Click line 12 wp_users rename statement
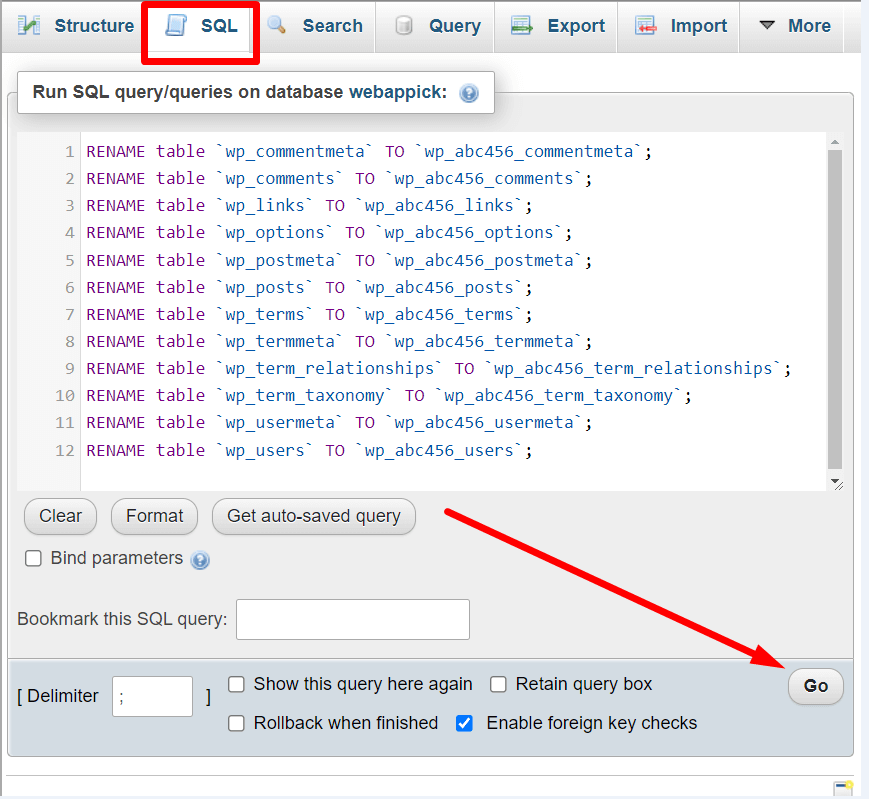869x799 pixels. coord(309,451)
